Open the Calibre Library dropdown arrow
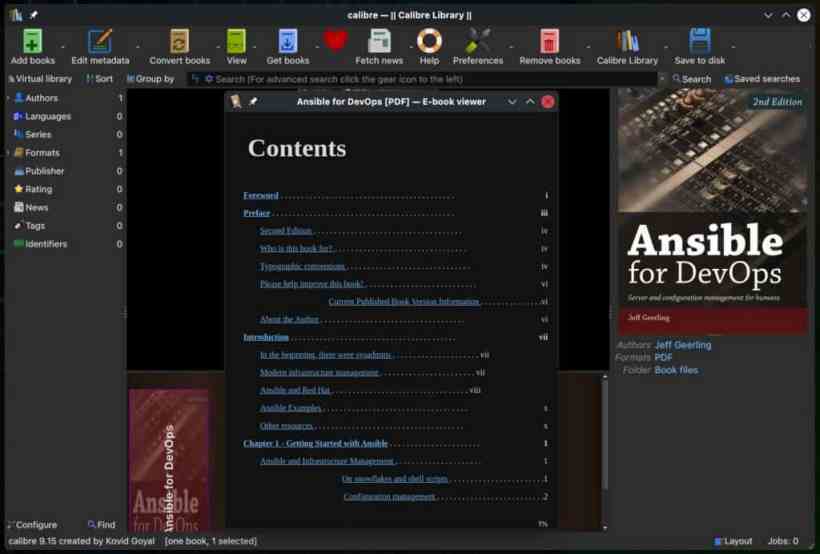The image size is (820, 554). (x=666, y=47)
